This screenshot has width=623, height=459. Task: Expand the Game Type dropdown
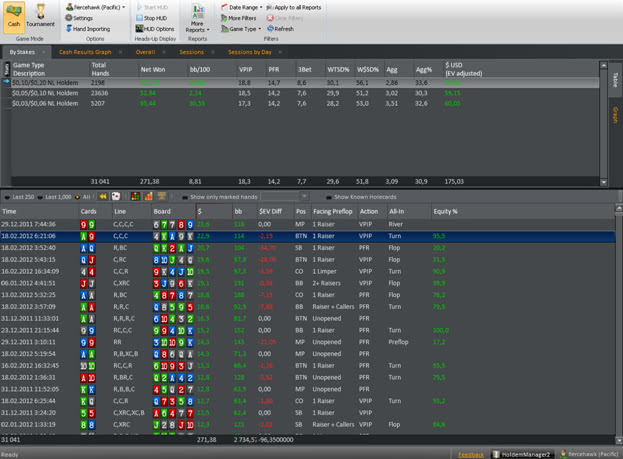[241, 29]
